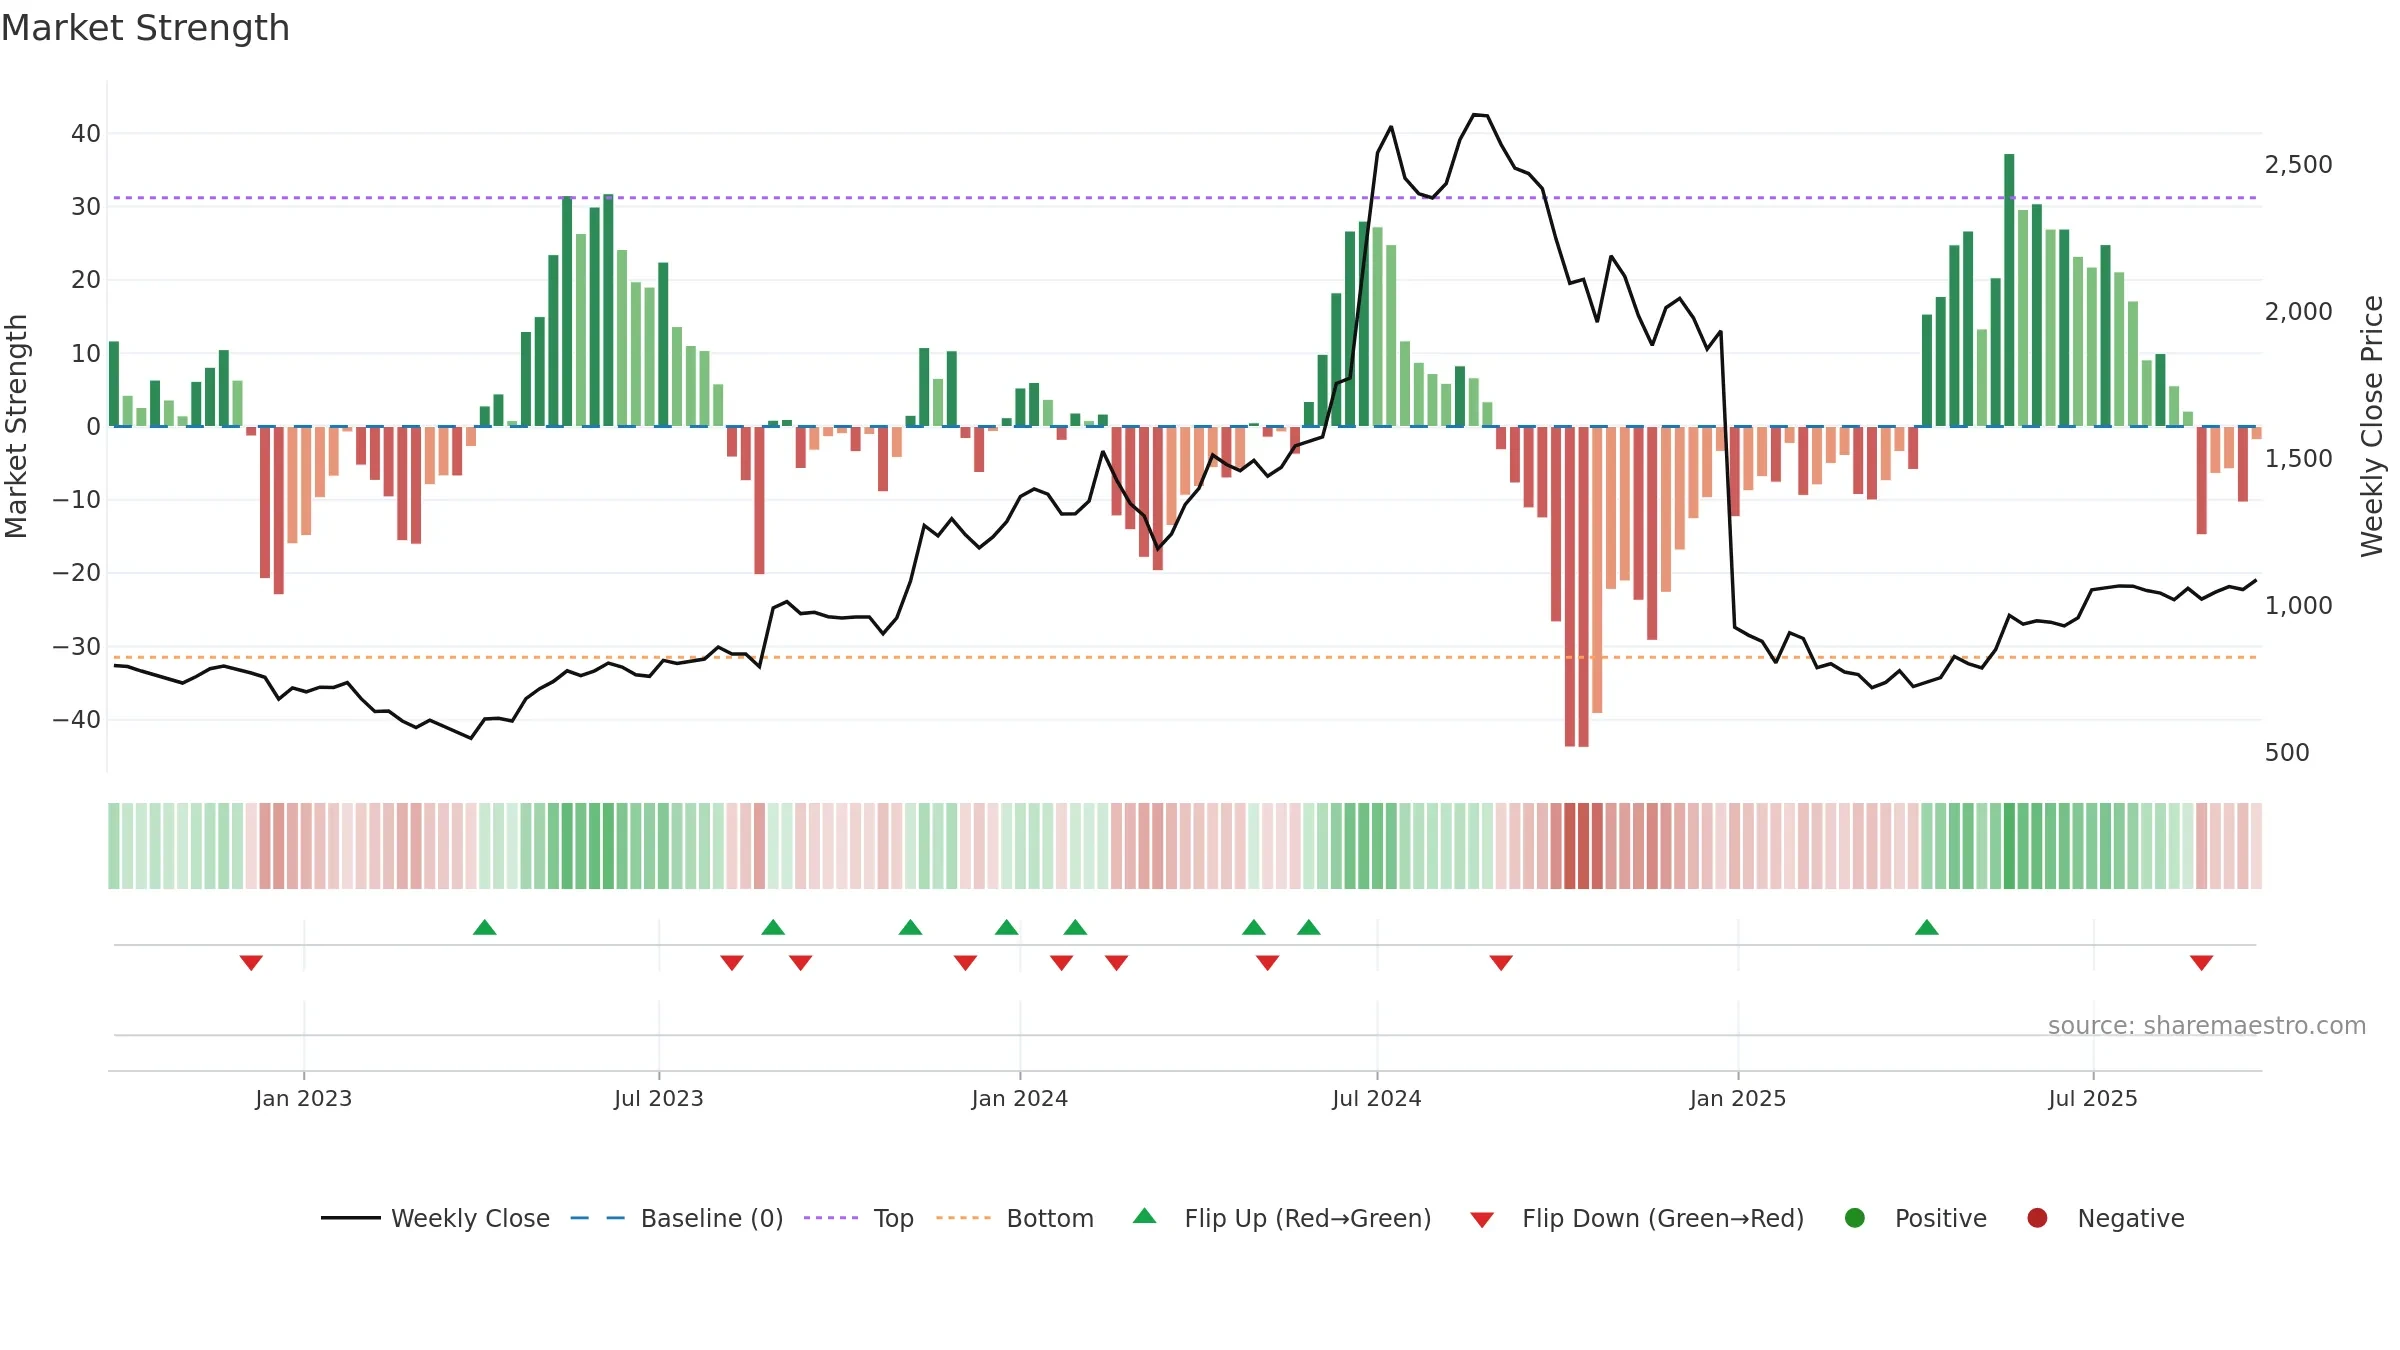Toggle the Baseline (0) legend label
This screenshot has width=2400, height=1350.
click(x=712, y=1218)
